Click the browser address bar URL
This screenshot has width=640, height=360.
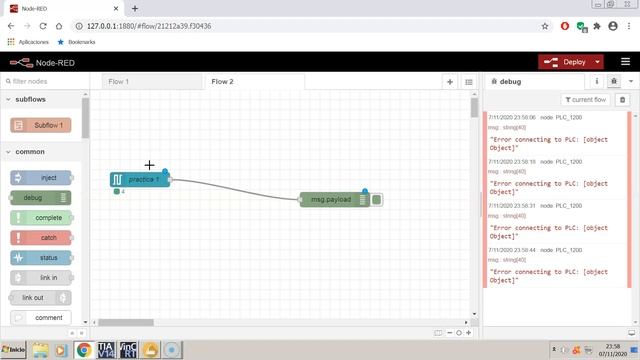tap(149, 26)
